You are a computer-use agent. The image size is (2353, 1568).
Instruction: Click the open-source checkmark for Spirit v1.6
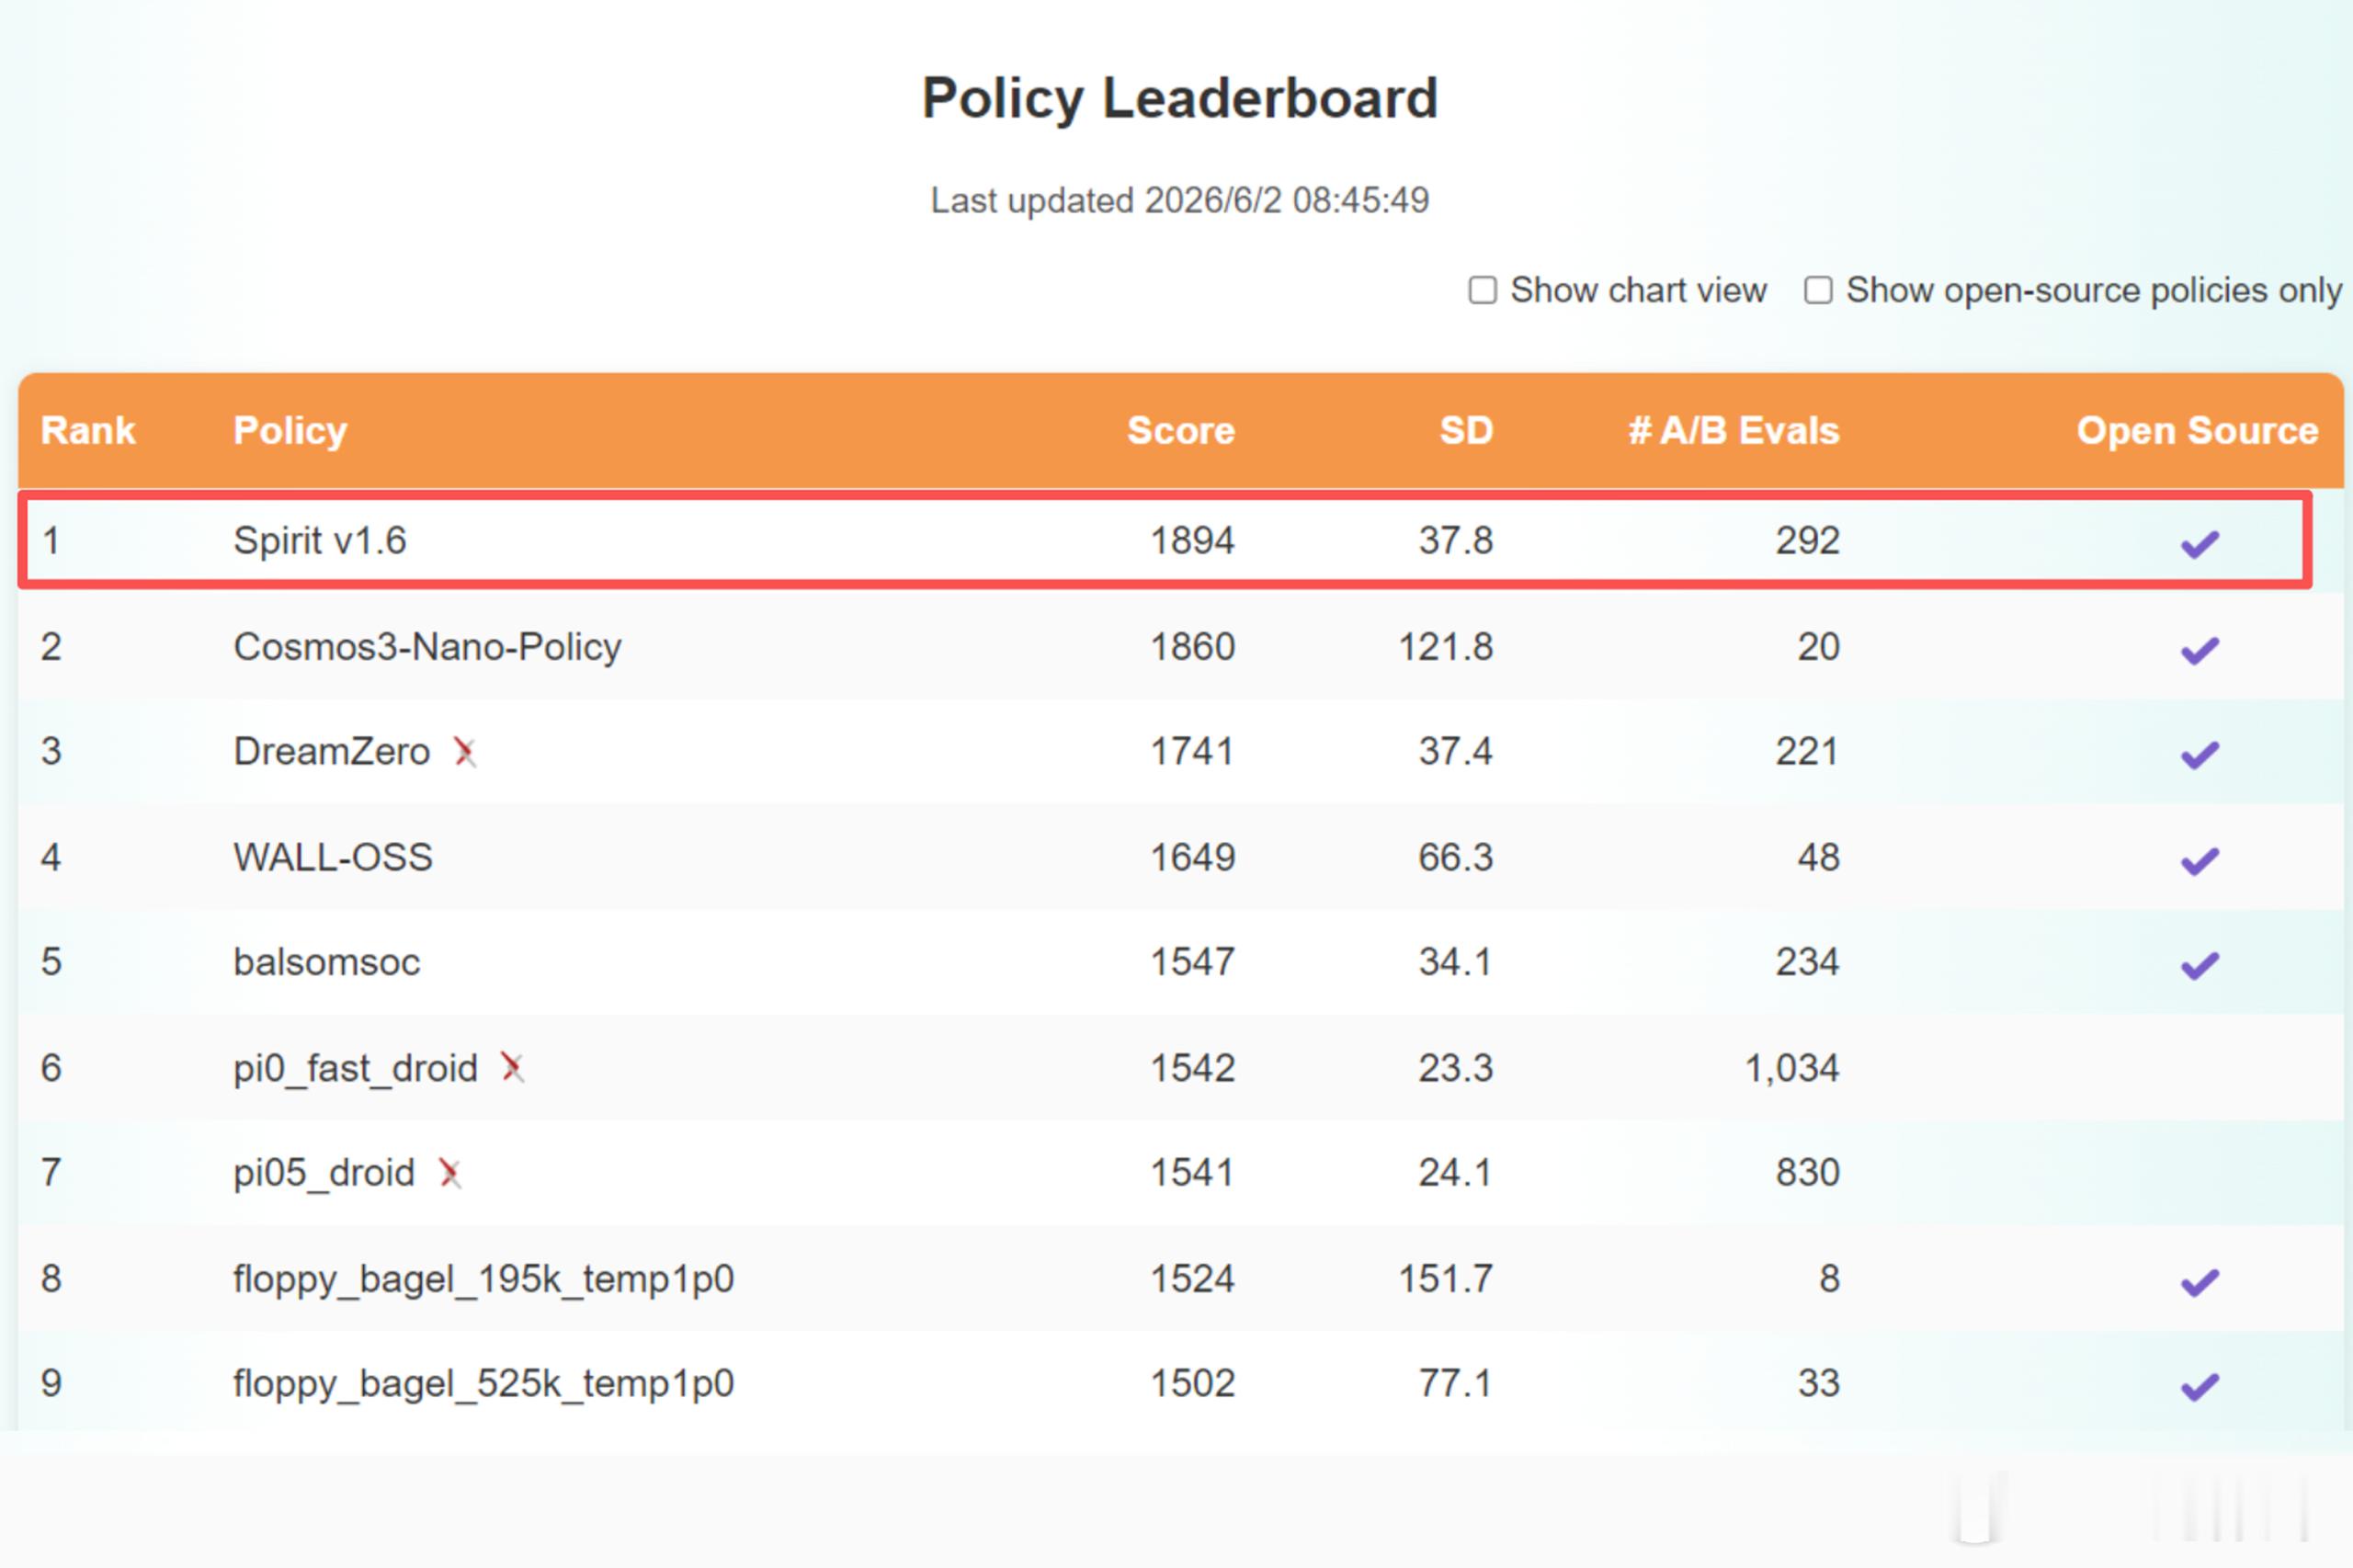coord(2200,544)
